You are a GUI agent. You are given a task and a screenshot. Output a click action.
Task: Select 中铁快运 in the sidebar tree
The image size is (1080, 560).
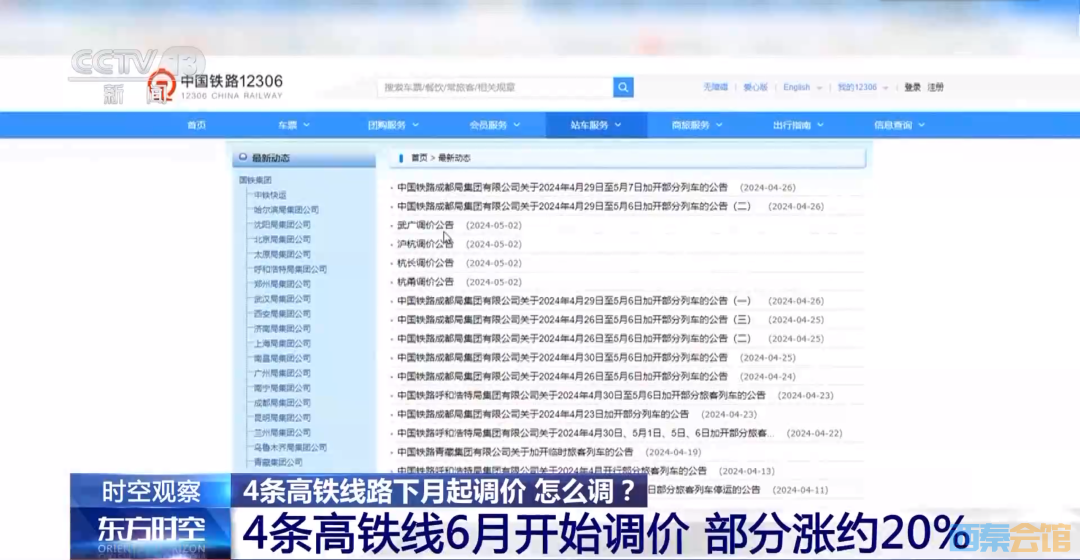point(270,195)
